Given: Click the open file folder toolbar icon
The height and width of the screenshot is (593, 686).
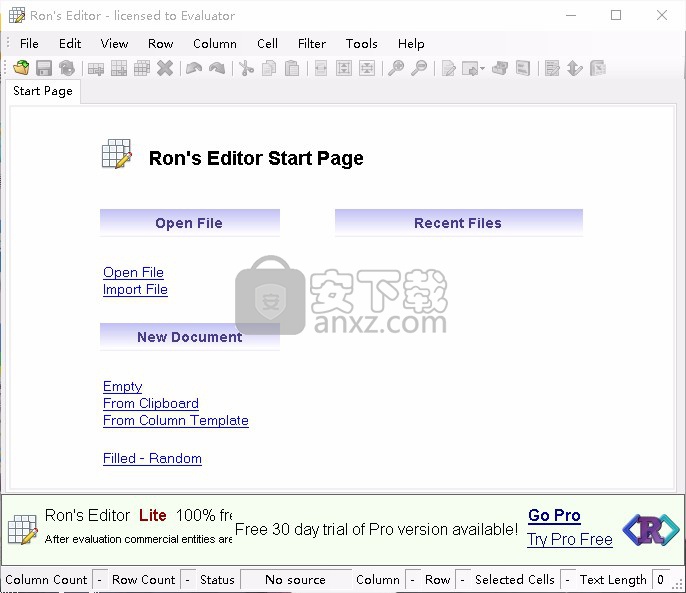Looking at the screenshot, I should (x=21, y=68).
